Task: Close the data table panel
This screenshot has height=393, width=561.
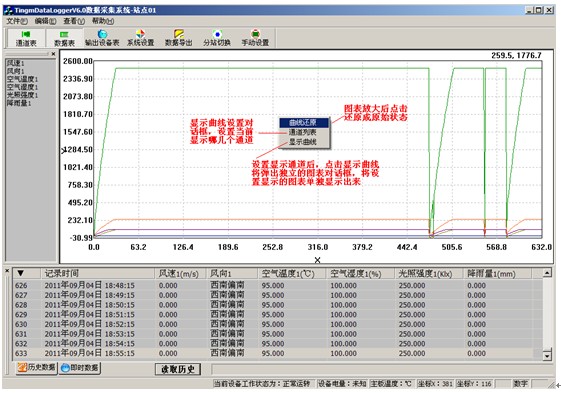Action: coord(7,271)
